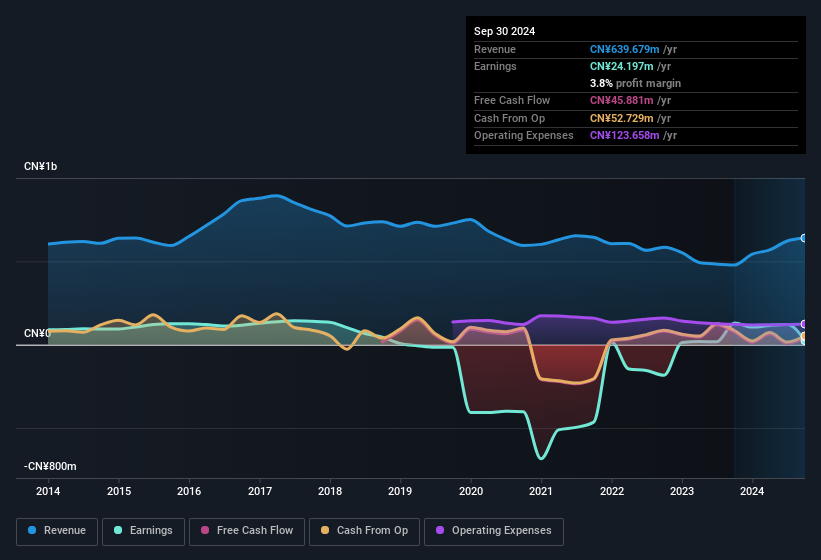Select the 2017 x-axis label
The image size is (821, 560).
click(x=260, y=491)
